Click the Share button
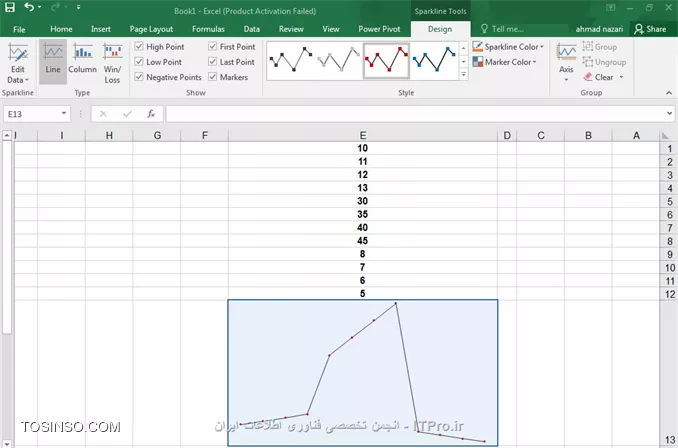The height and width of the screenshot is (448, 678). point(651,29)
